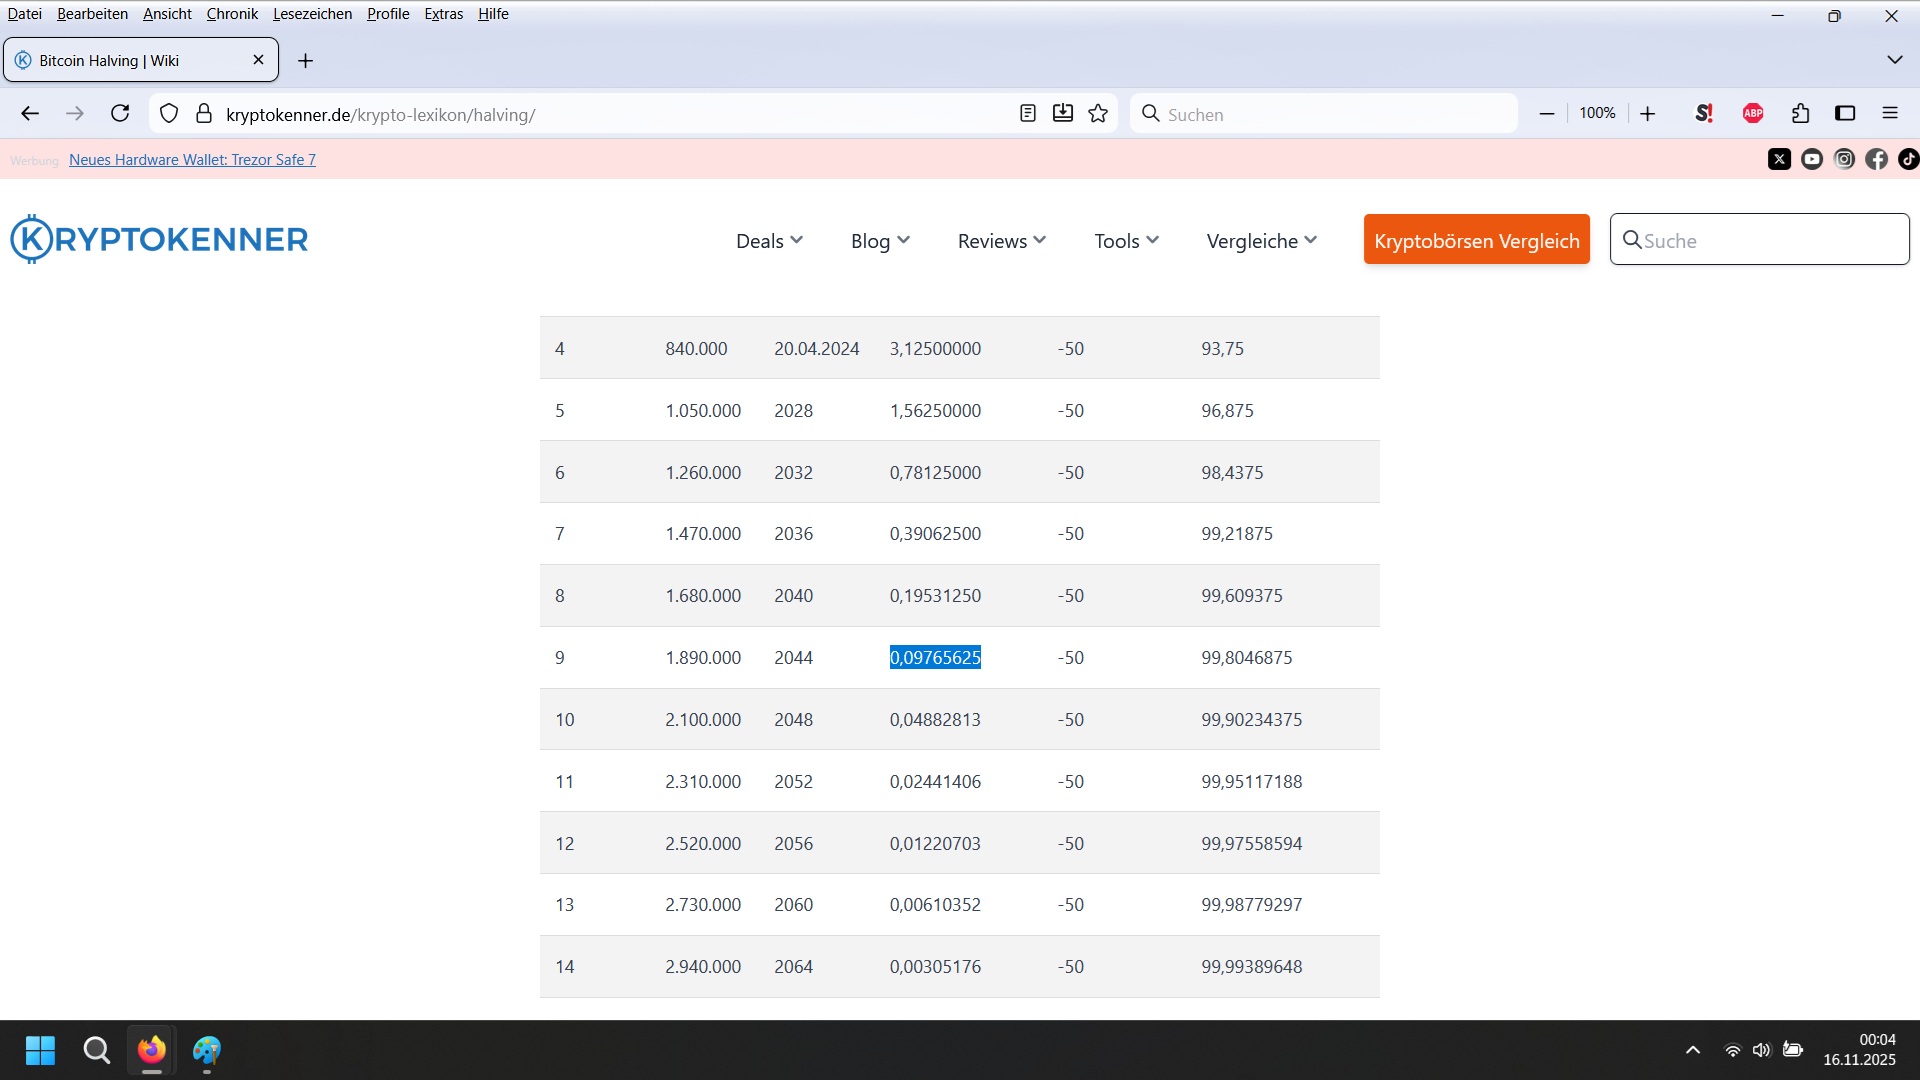Image resolution: width=1920 pixels, height=1080 pixels.
Task: Open the Facebook social icon
Action: click(x=1877, y=159)
